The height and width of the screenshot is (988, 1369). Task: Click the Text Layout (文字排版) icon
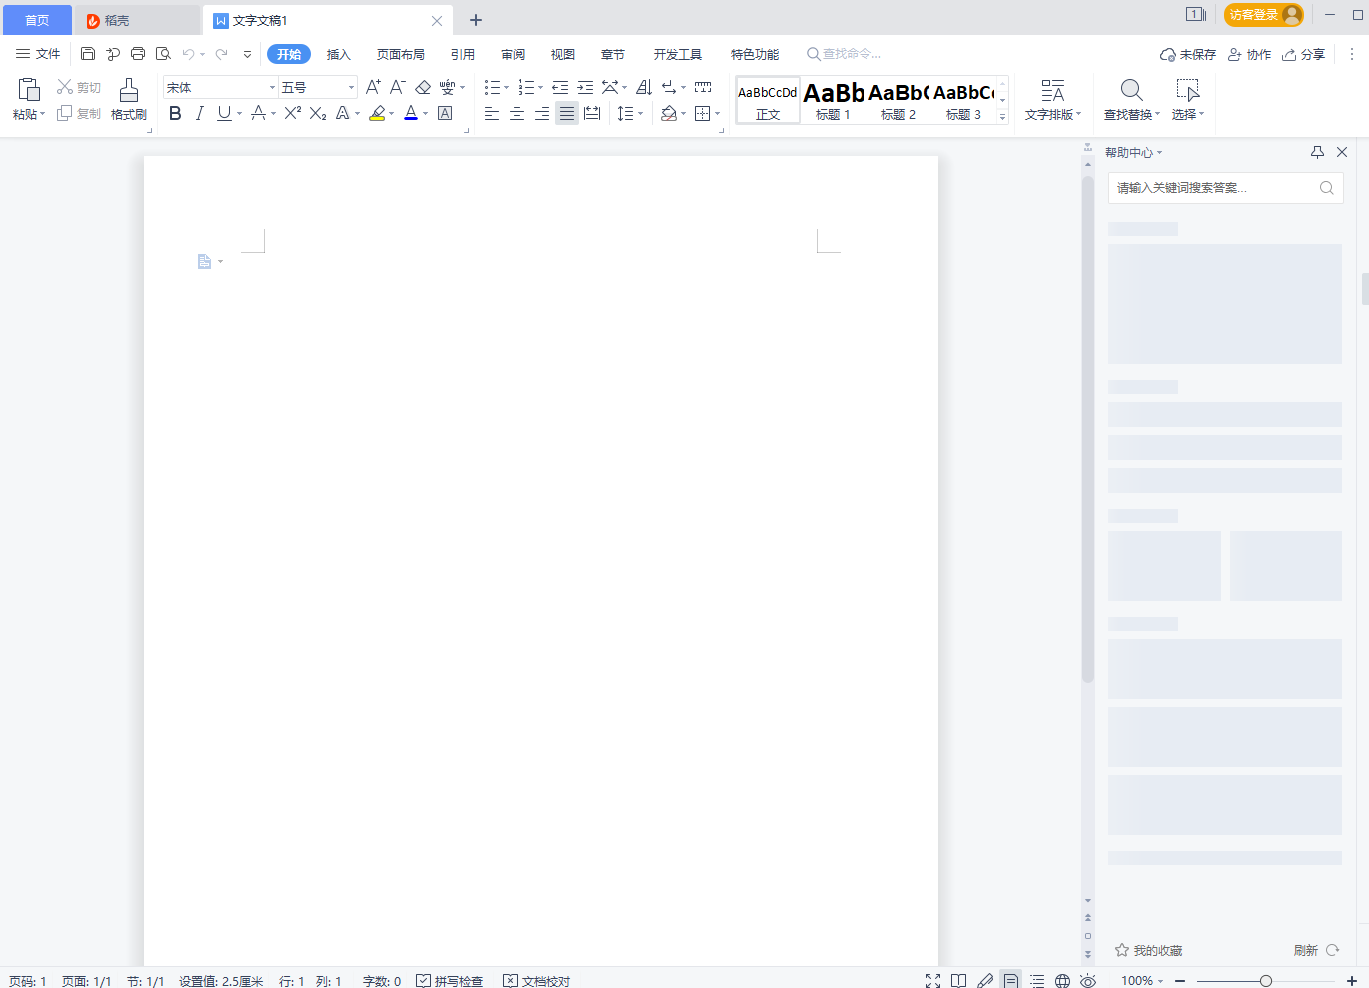coord(1053,90)
